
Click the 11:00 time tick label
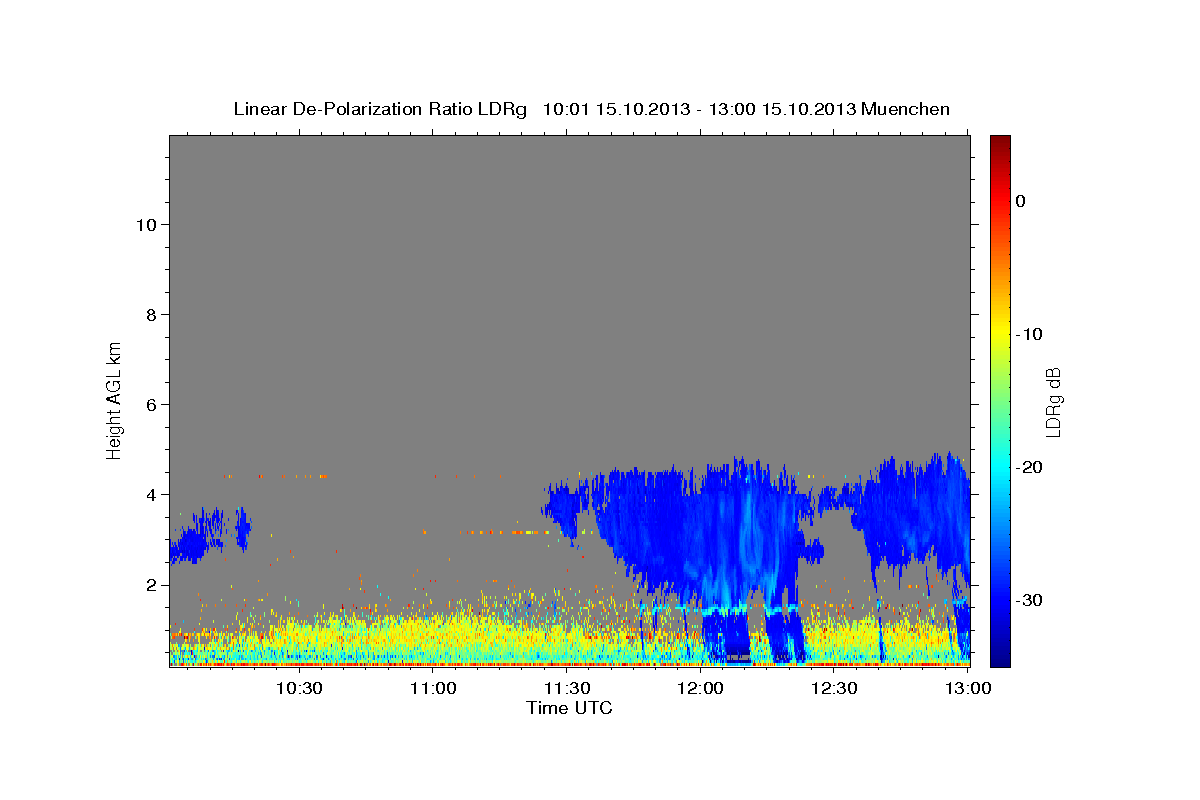click(433, 689)
